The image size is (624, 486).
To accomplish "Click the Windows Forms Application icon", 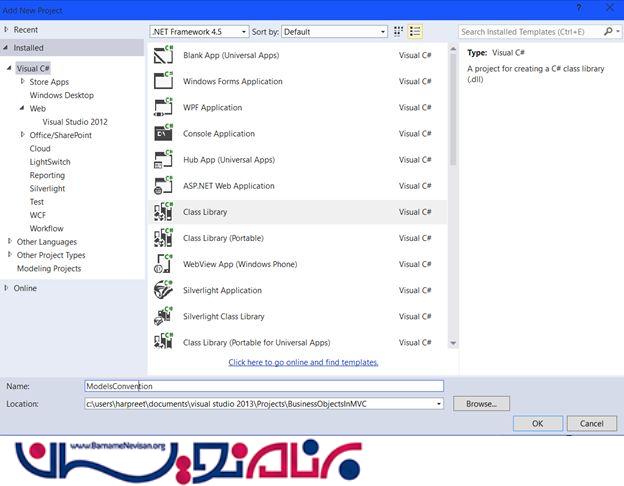I will pos(164,81).
